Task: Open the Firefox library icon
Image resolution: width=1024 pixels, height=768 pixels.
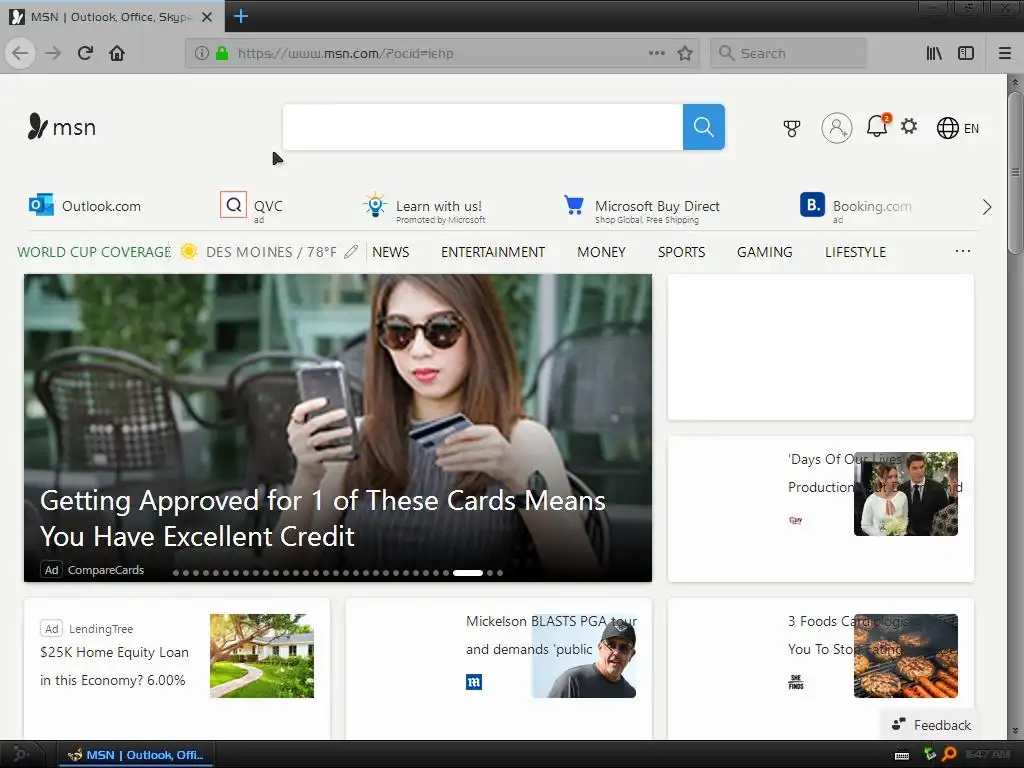Action: (x=934, y=53)
